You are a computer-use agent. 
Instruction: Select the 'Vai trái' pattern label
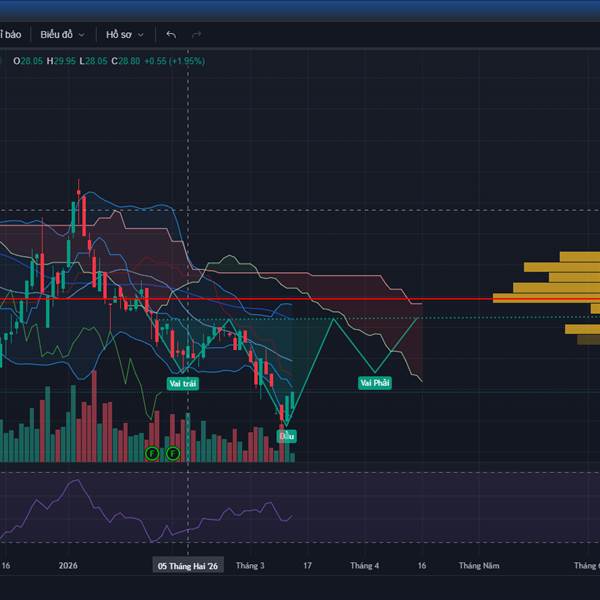coord(182,383)
